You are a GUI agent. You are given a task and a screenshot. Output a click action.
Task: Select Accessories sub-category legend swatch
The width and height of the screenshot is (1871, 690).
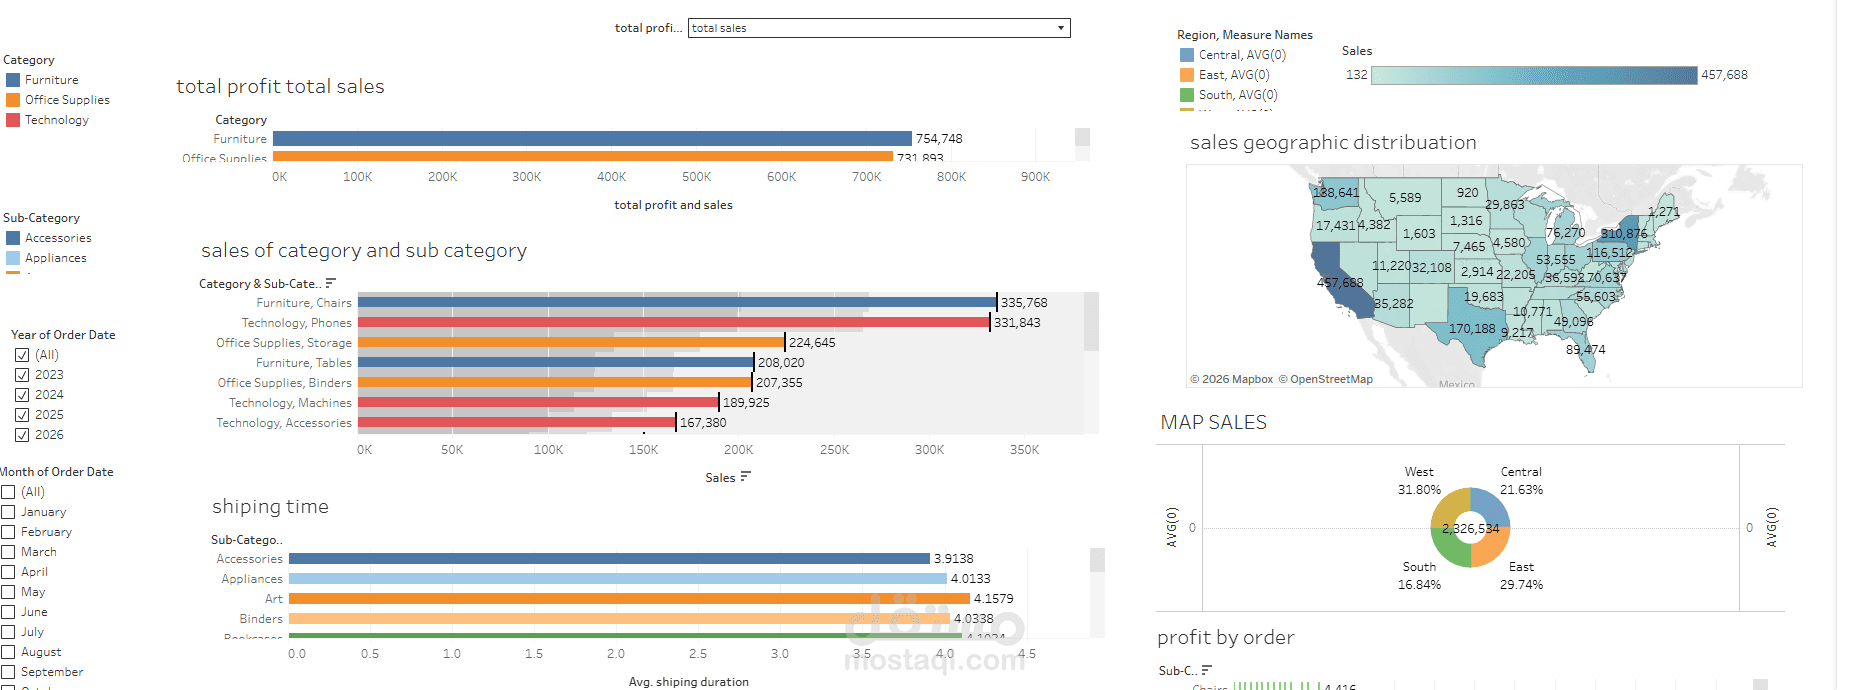coord(13,238)
